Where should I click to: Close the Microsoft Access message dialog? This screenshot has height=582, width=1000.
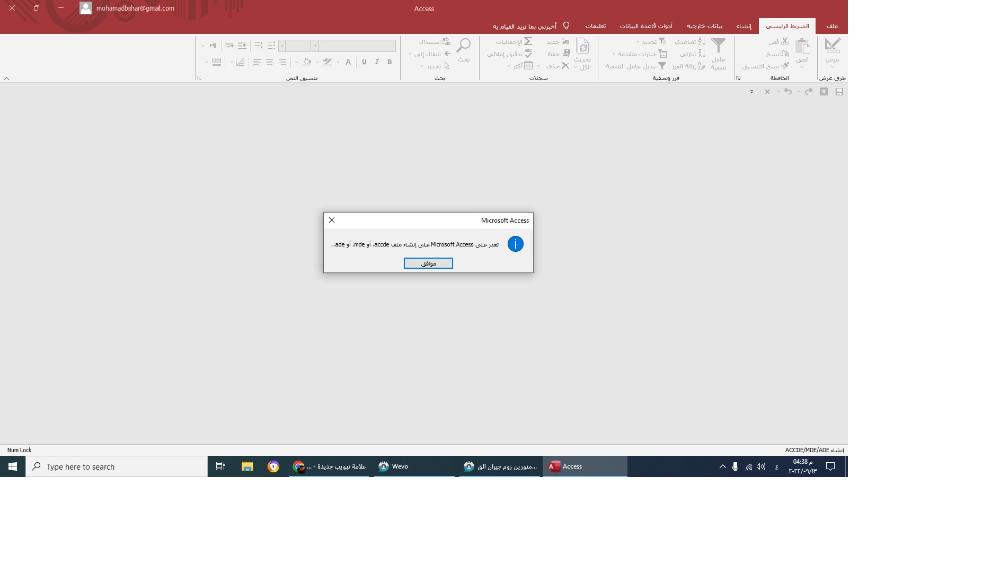pos(332,220)
